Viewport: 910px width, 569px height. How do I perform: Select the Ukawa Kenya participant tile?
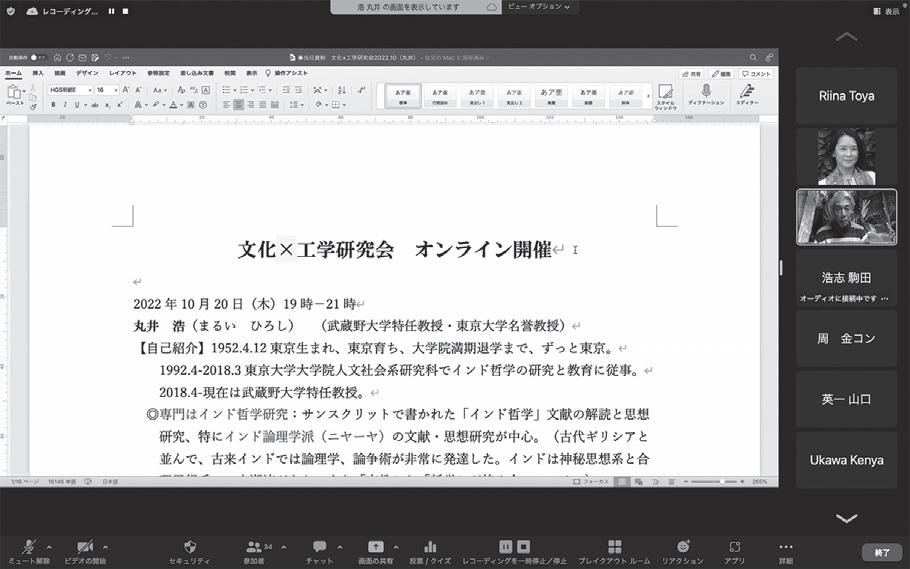pos(846,460)
